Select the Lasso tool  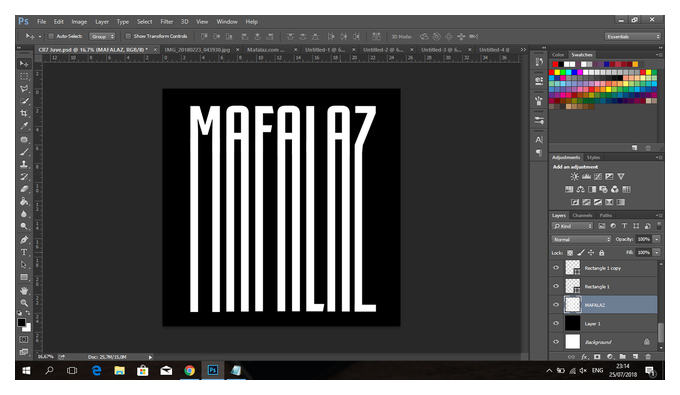[x=24, y=88]
